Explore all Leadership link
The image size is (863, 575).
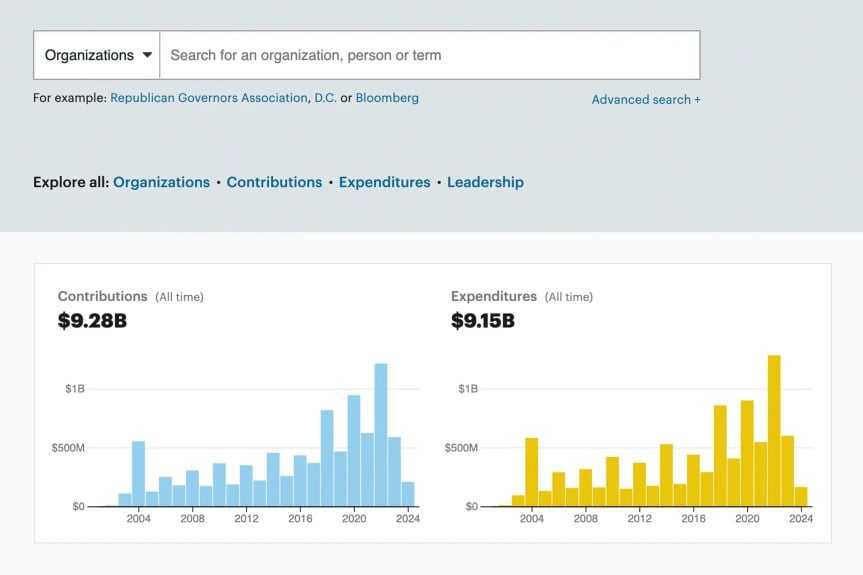[485, 182]
